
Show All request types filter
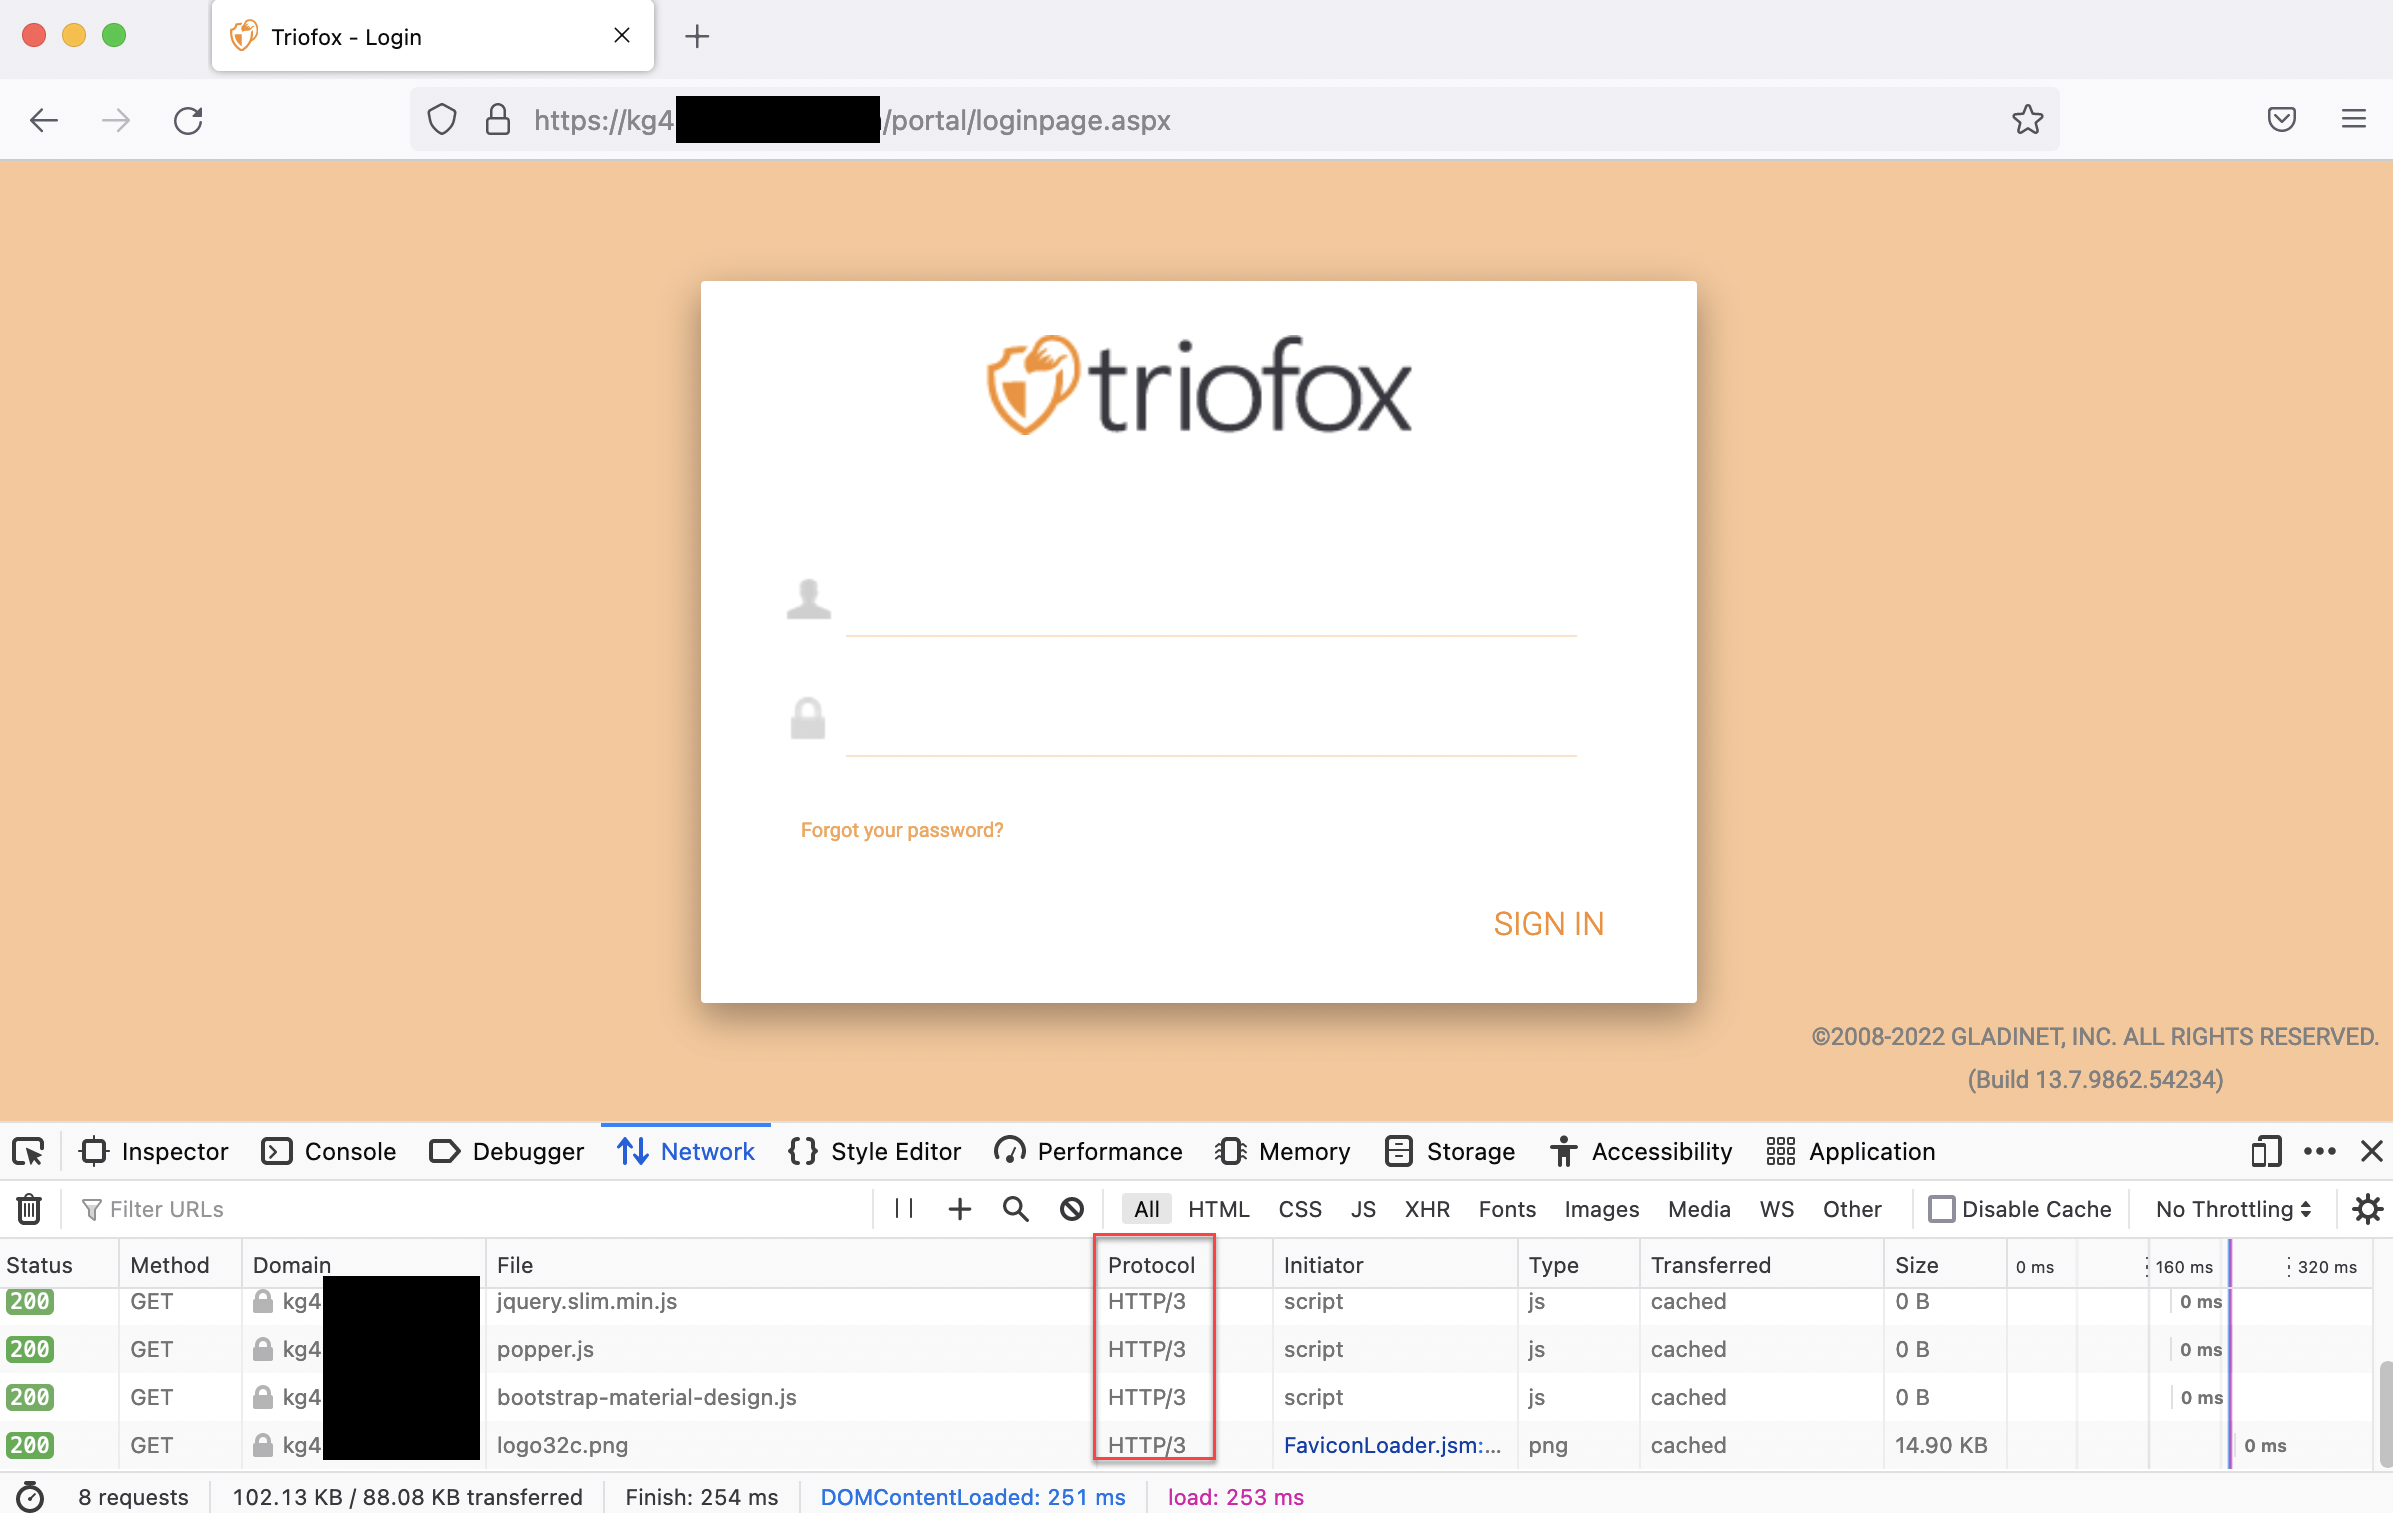1146,1209
